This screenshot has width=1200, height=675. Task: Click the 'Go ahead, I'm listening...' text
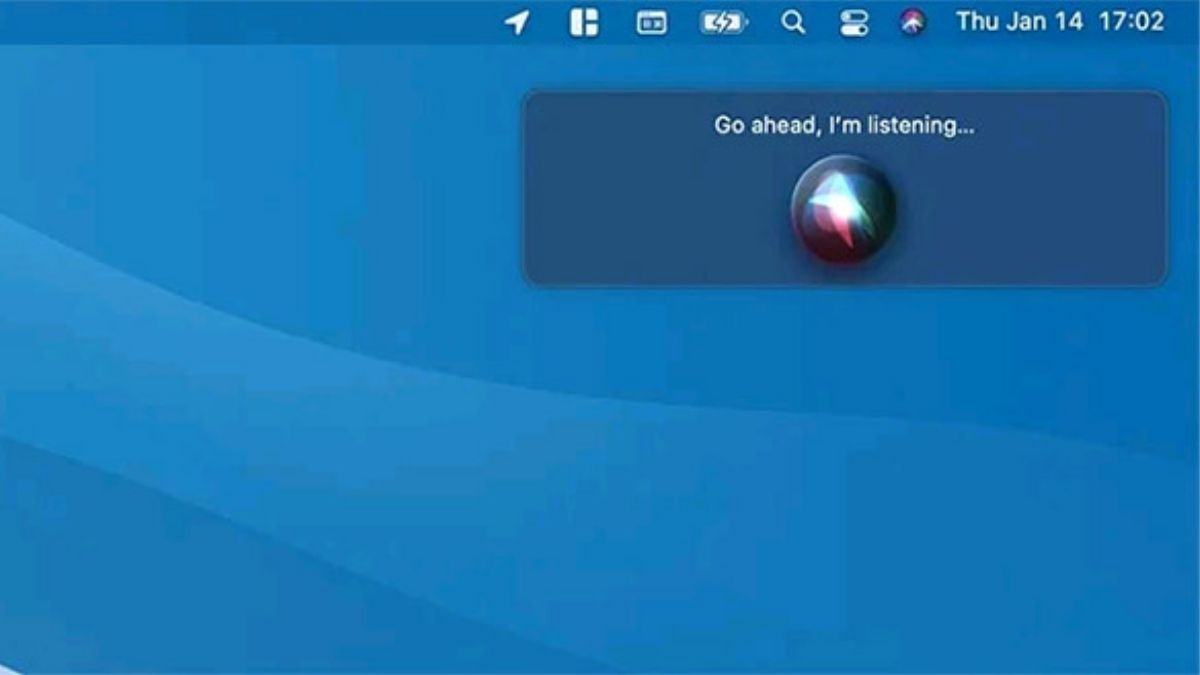[844, 126]
